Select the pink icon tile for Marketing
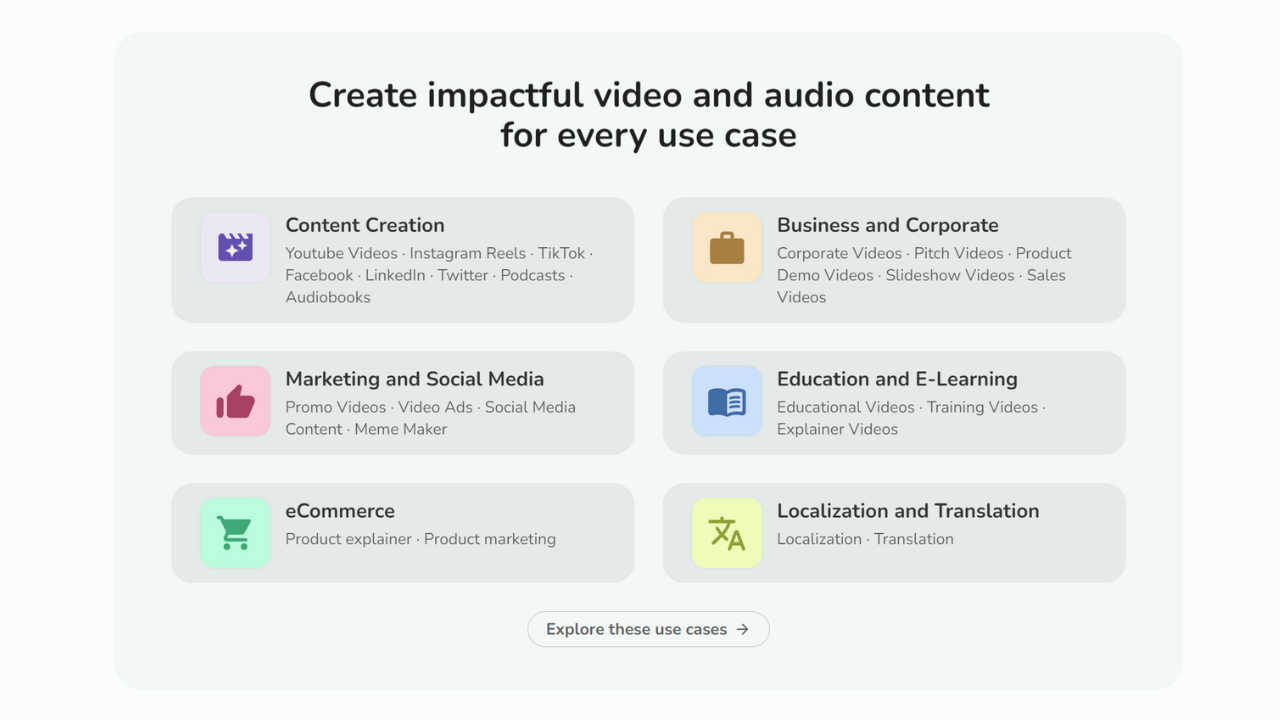 235,402
